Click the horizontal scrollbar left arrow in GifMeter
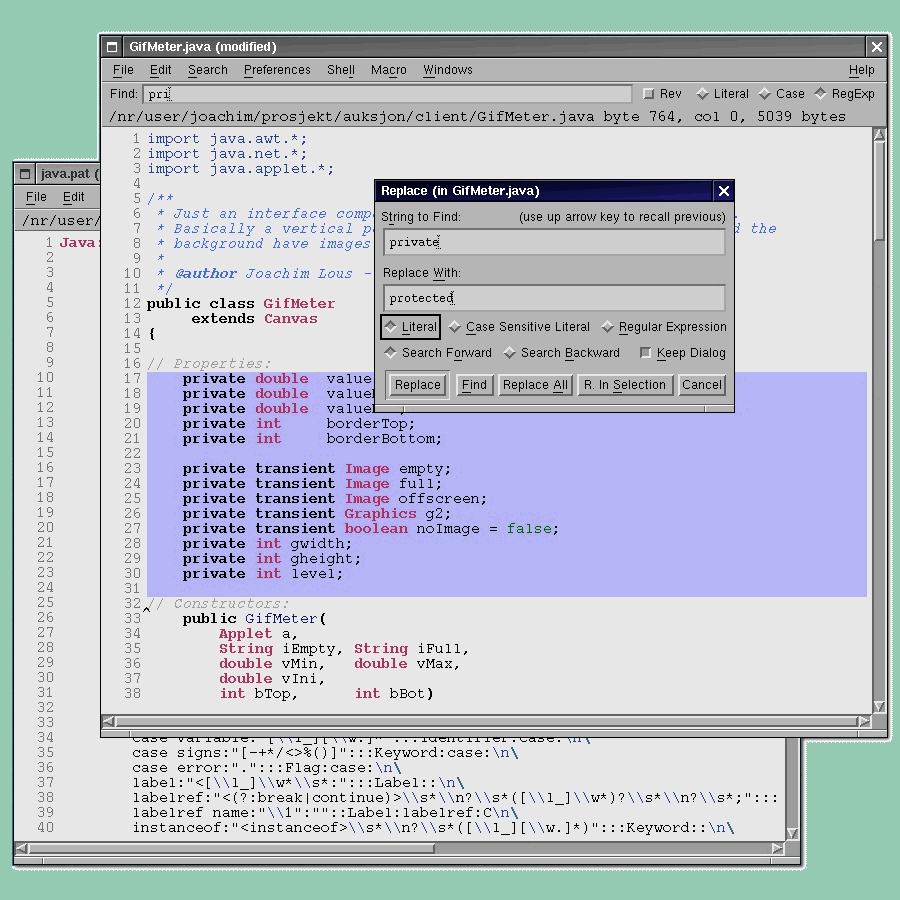Image resolution: width=900 pixels, height=900 pixels. (x=108, y=721)
